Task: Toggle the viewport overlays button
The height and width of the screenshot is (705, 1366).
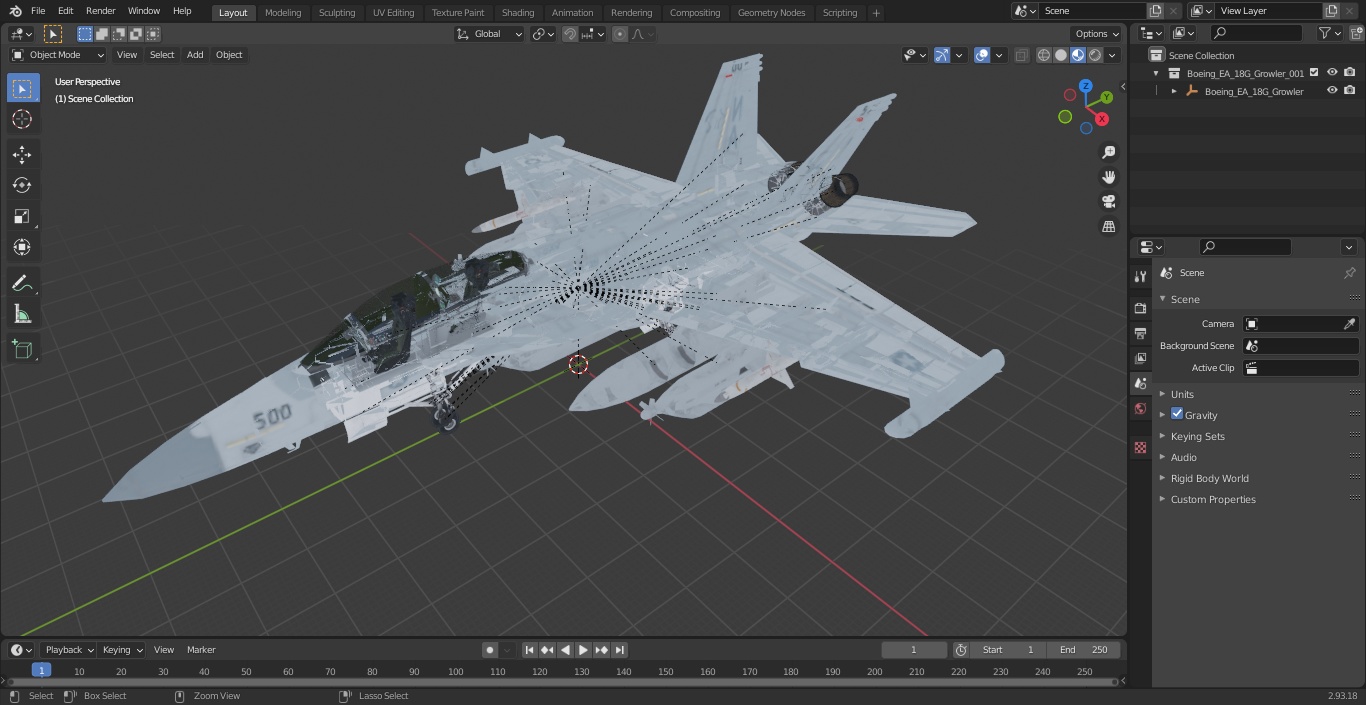Action: point(982,55)
